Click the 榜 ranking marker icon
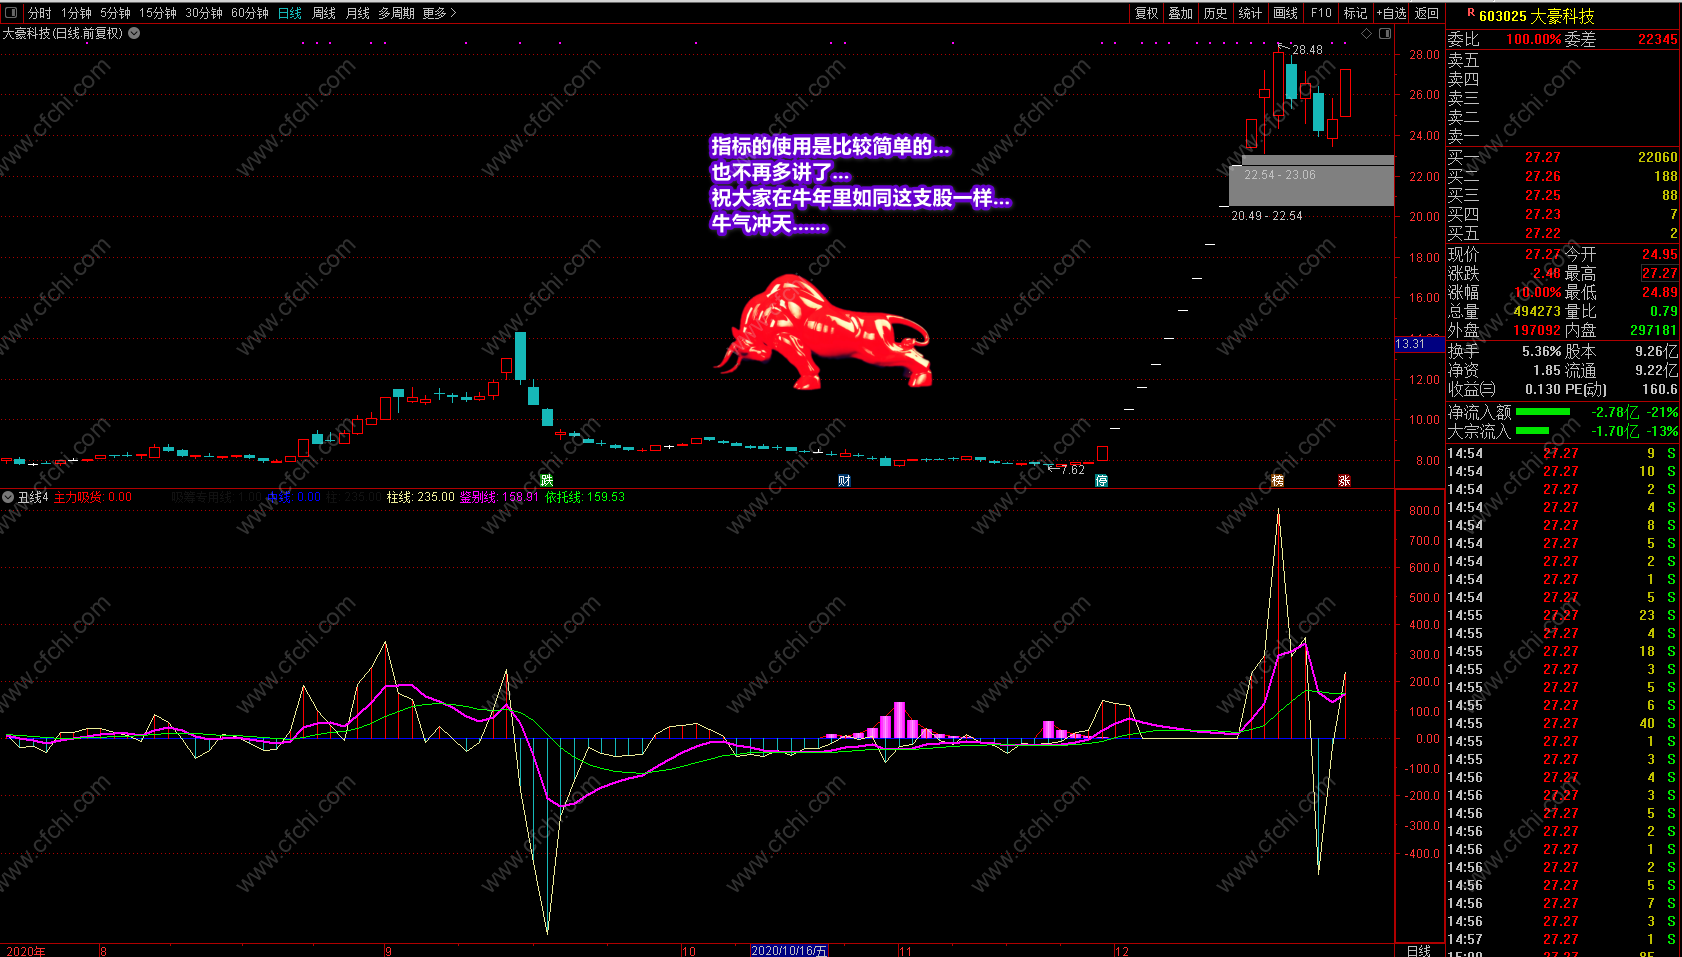Viewport: 1682px width, 957px height. tap(1277, 481)
